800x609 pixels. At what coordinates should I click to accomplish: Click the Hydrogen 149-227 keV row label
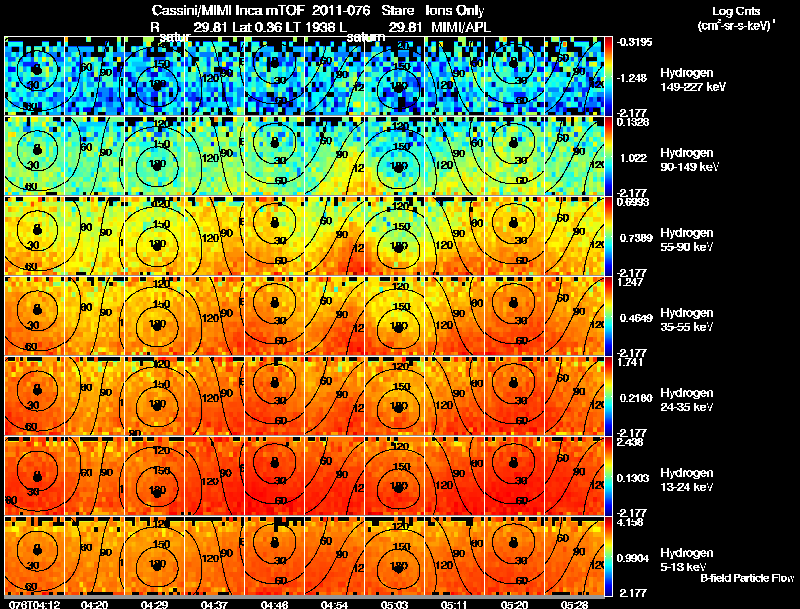[692, 80]
